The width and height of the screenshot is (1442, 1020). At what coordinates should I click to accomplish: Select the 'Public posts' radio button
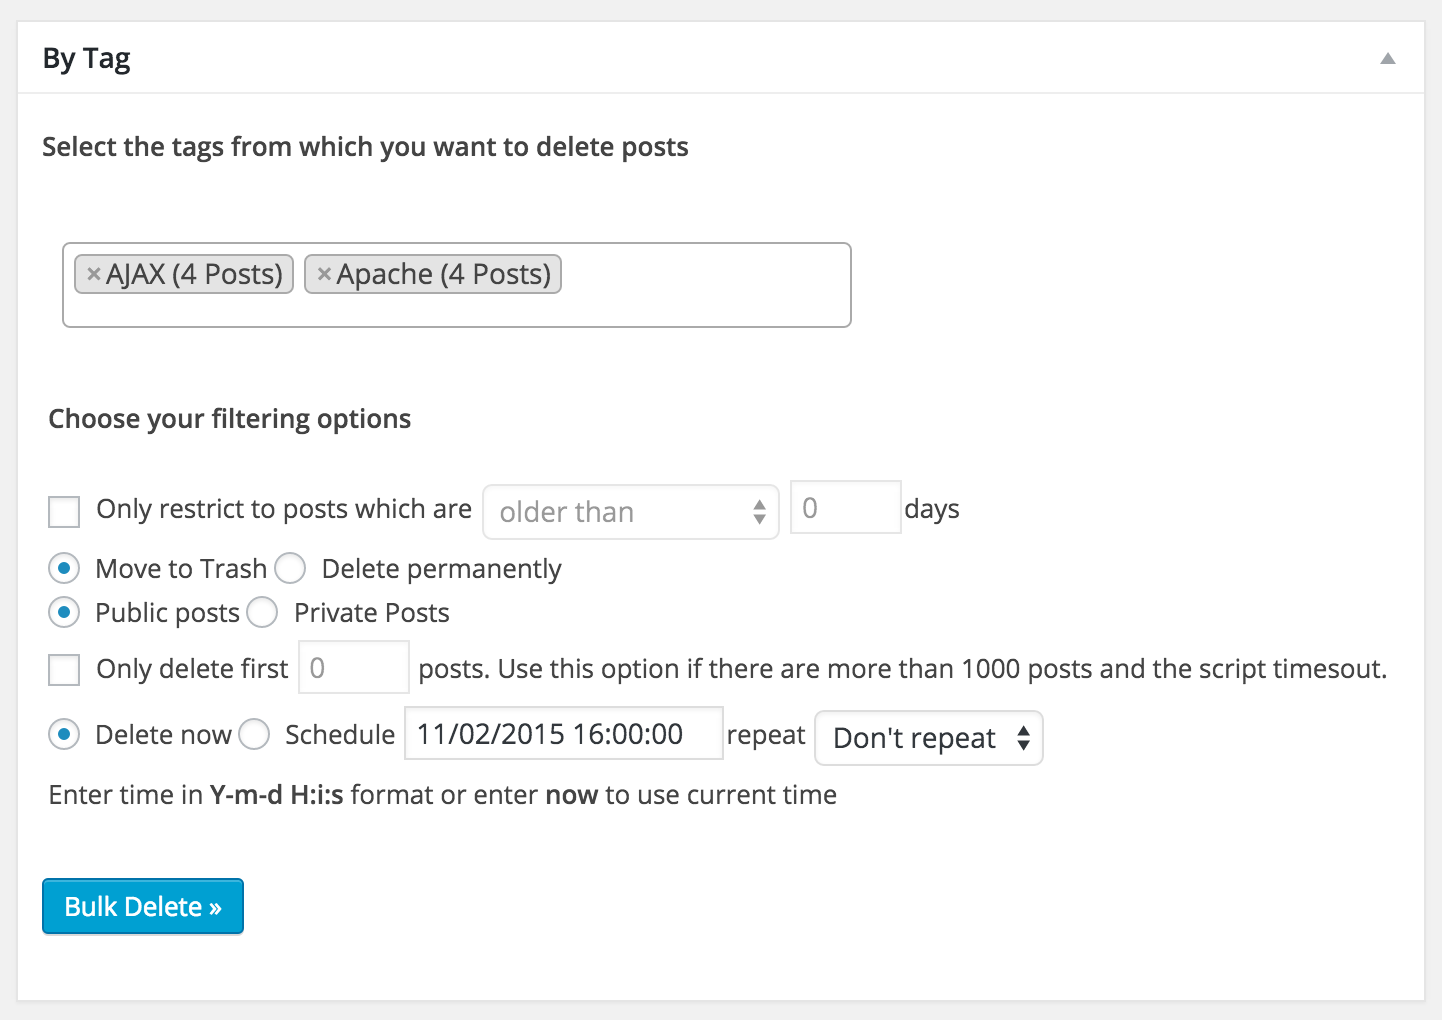pos(64,612)
